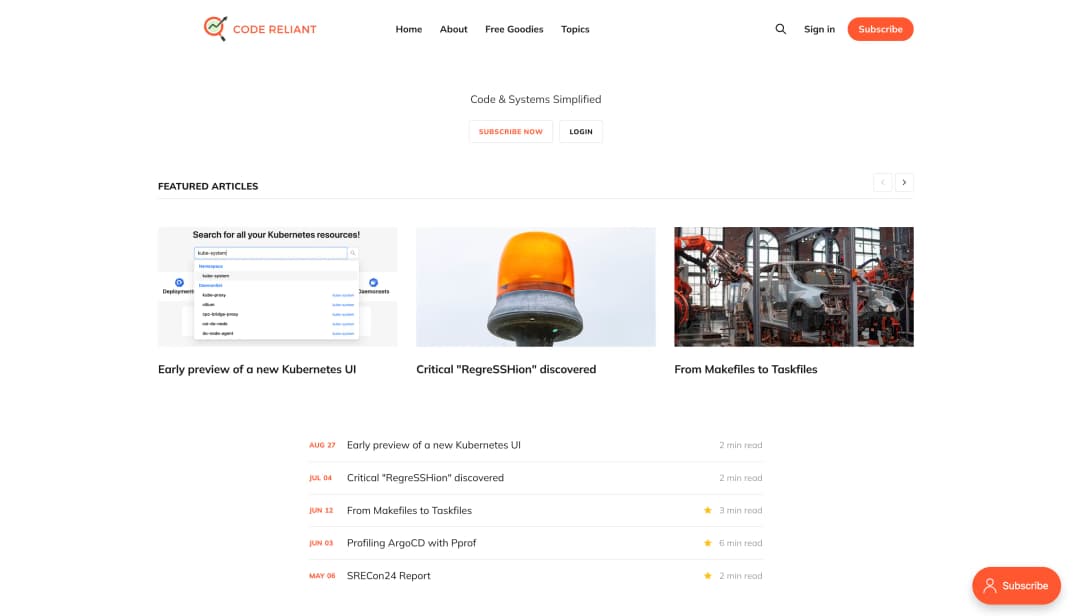This screenshot has width=1080, height=616.
Task: Click the Sign in link
Action: (819, 29)
